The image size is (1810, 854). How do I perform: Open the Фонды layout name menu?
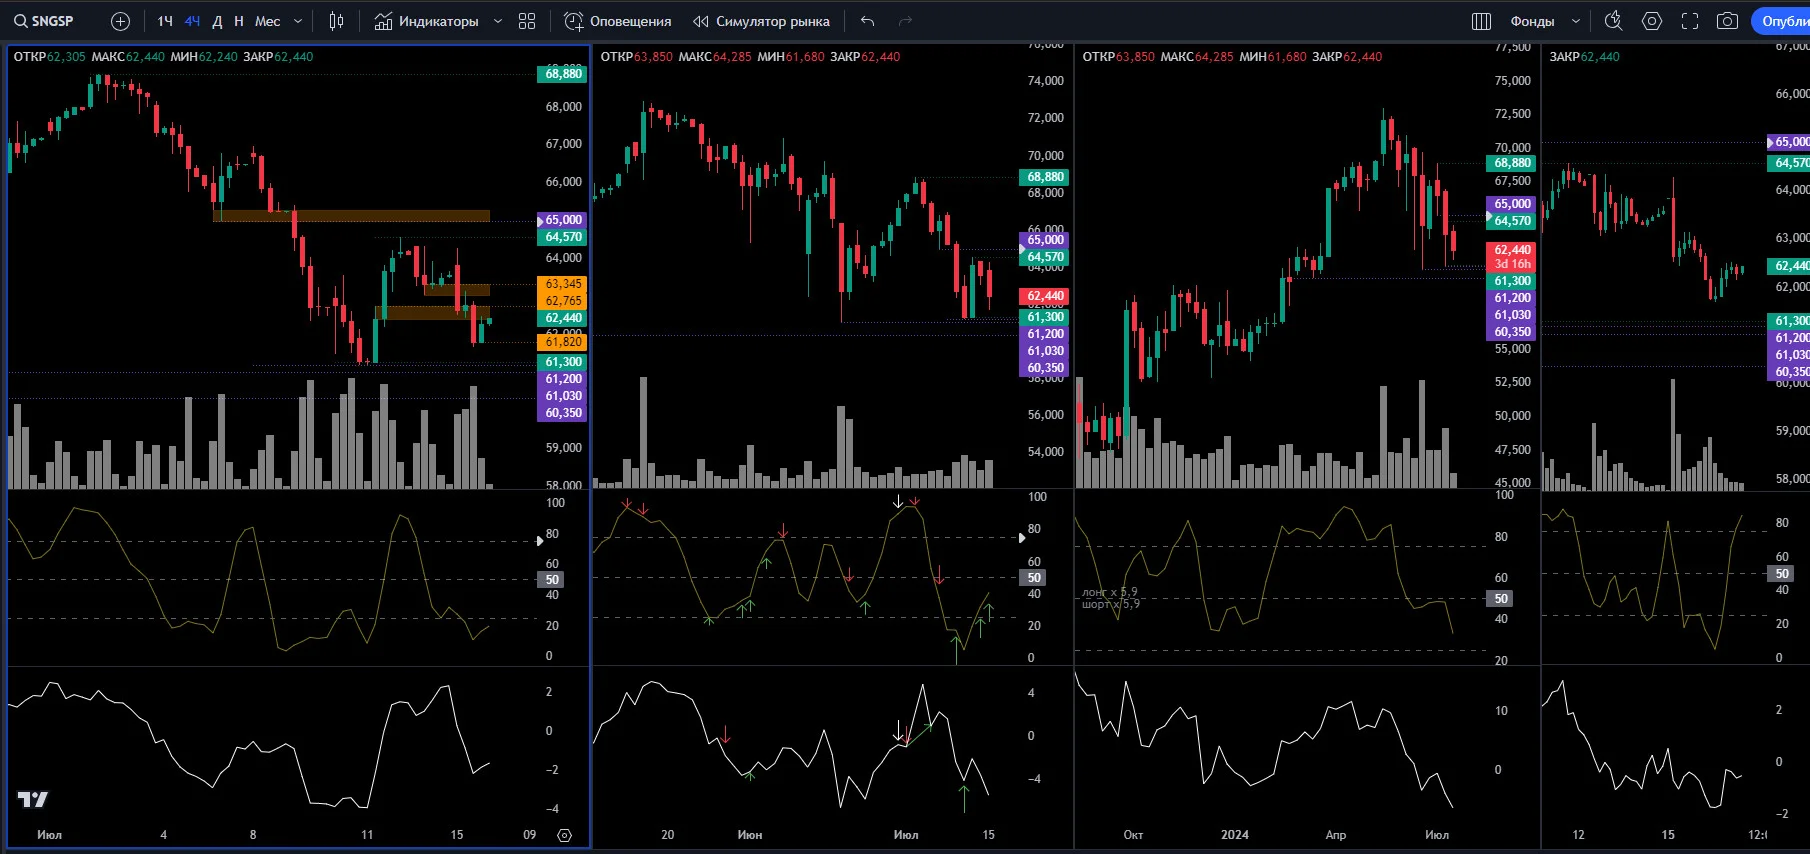(x=1532, y=21)
